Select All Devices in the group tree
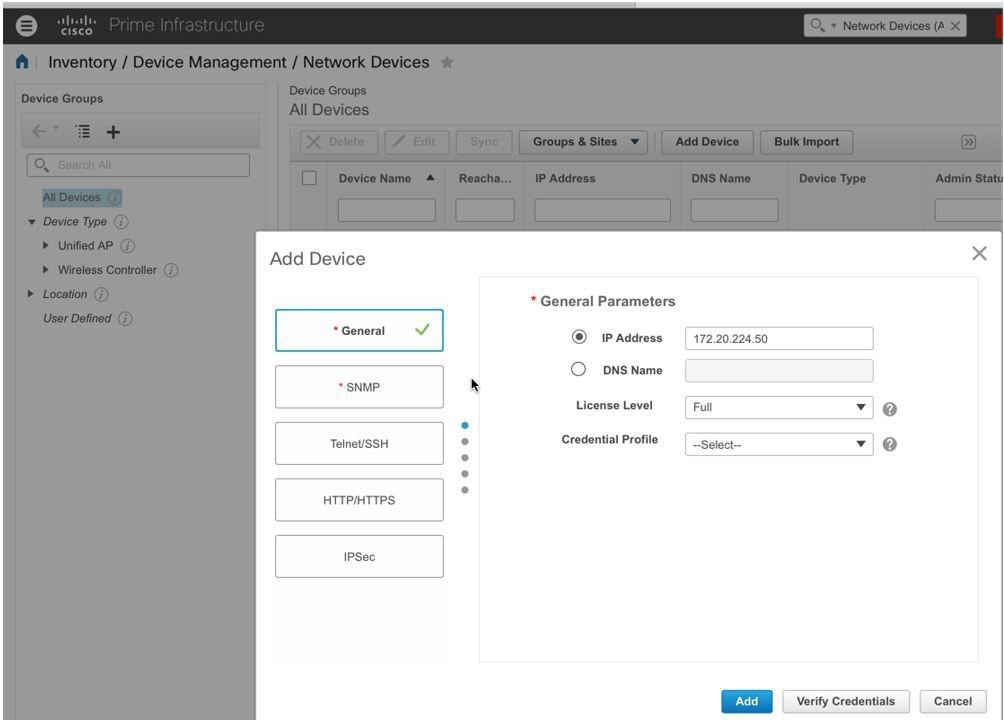Screen dimensions: 1004x720 click(x=72, y=197)
